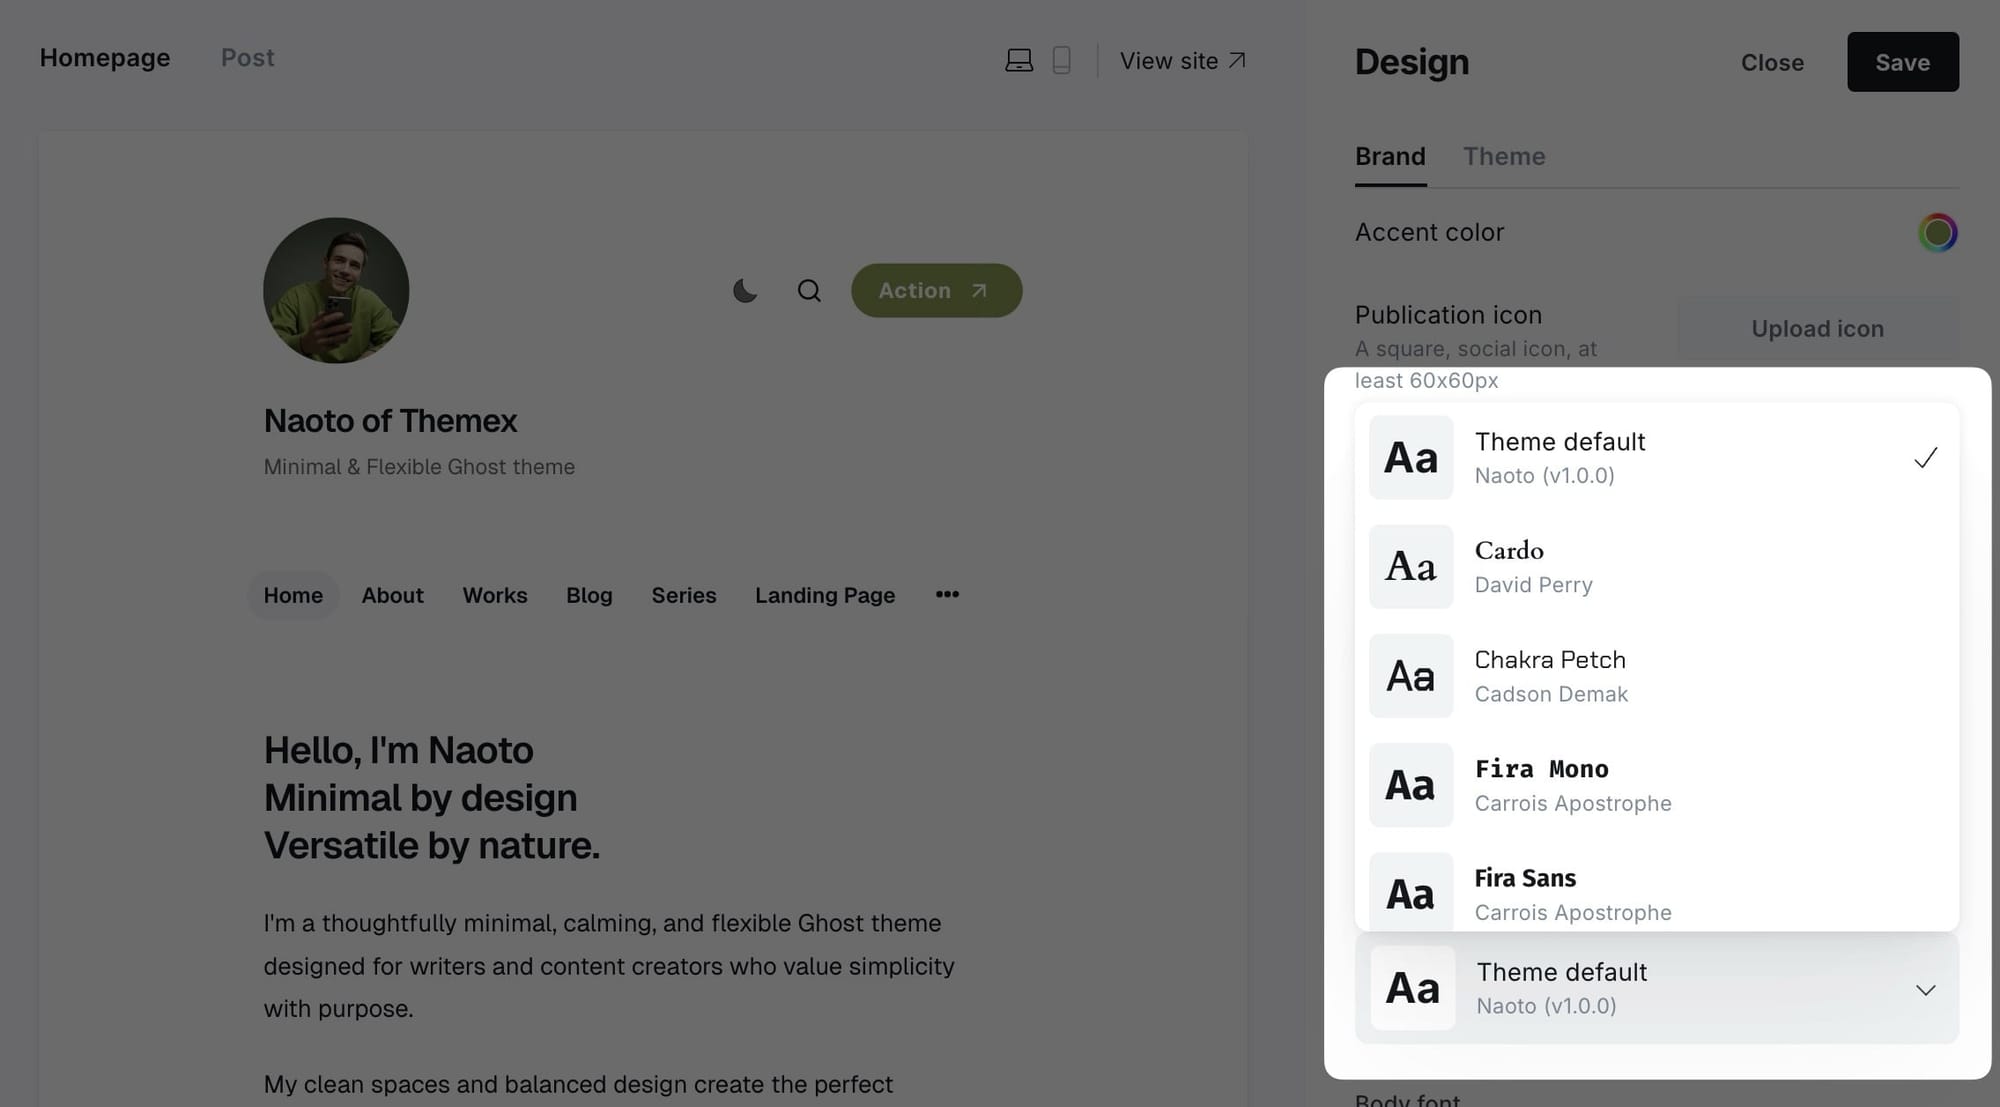Screen dimensions: 2000x1107
Task: Toggle dark mode moon icon
Action: (745, 291)
